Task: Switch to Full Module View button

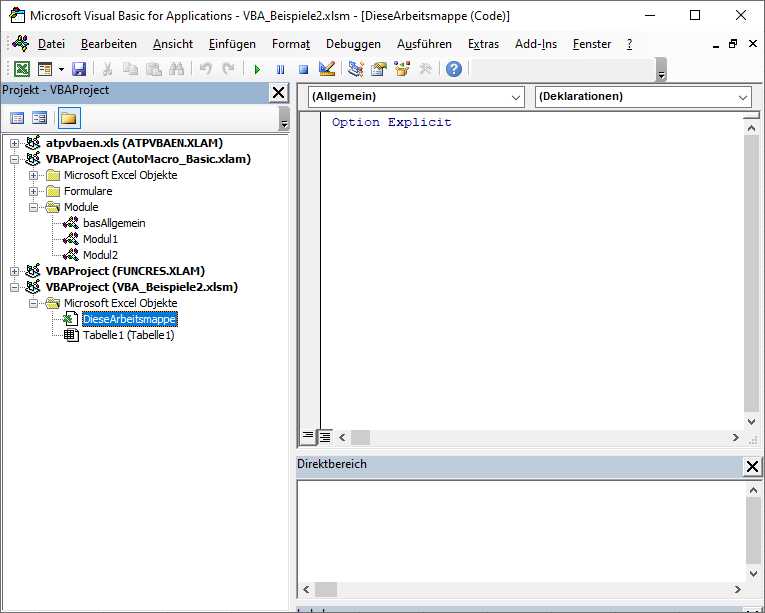Action: pos(324,437)
